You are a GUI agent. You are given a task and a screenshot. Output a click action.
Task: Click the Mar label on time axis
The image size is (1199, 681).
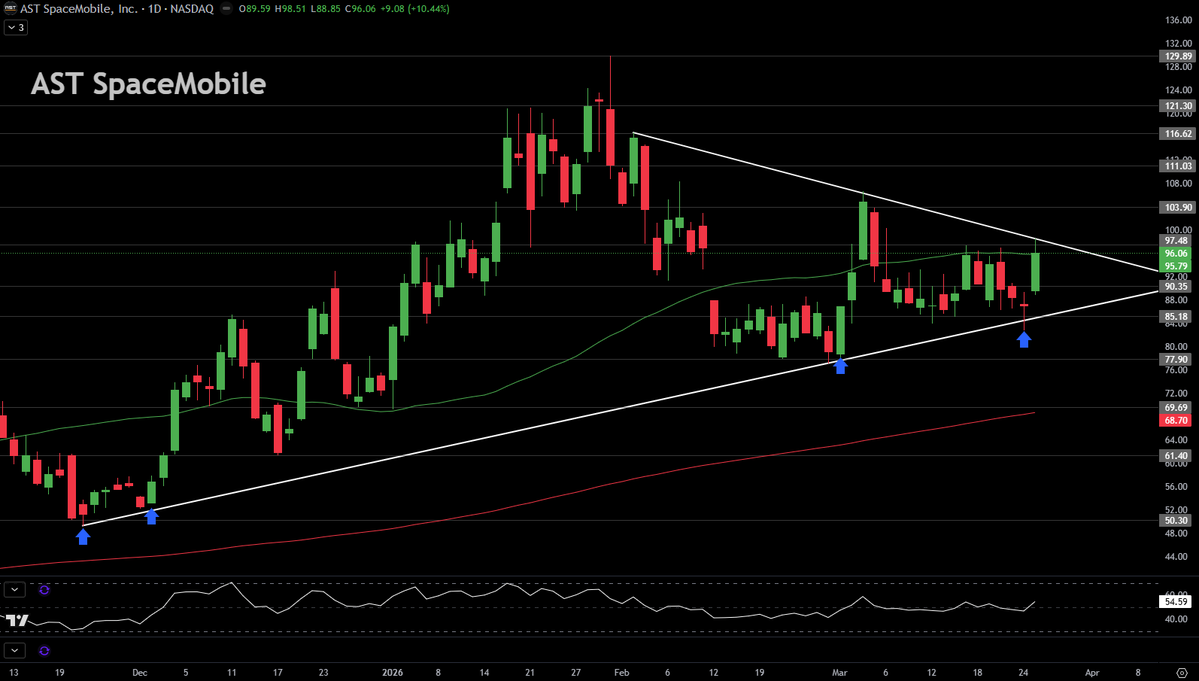tap(840, 673)
